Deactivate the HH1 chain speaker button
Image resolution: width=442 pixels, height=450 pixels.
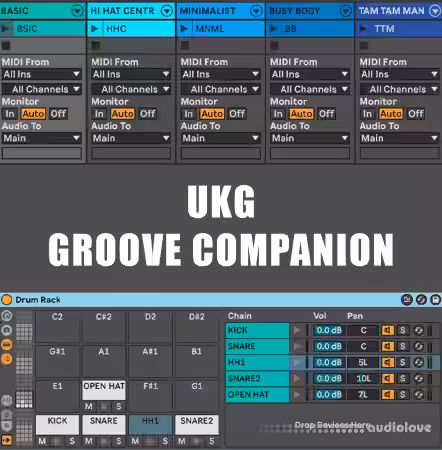click(x=387, y=362)
